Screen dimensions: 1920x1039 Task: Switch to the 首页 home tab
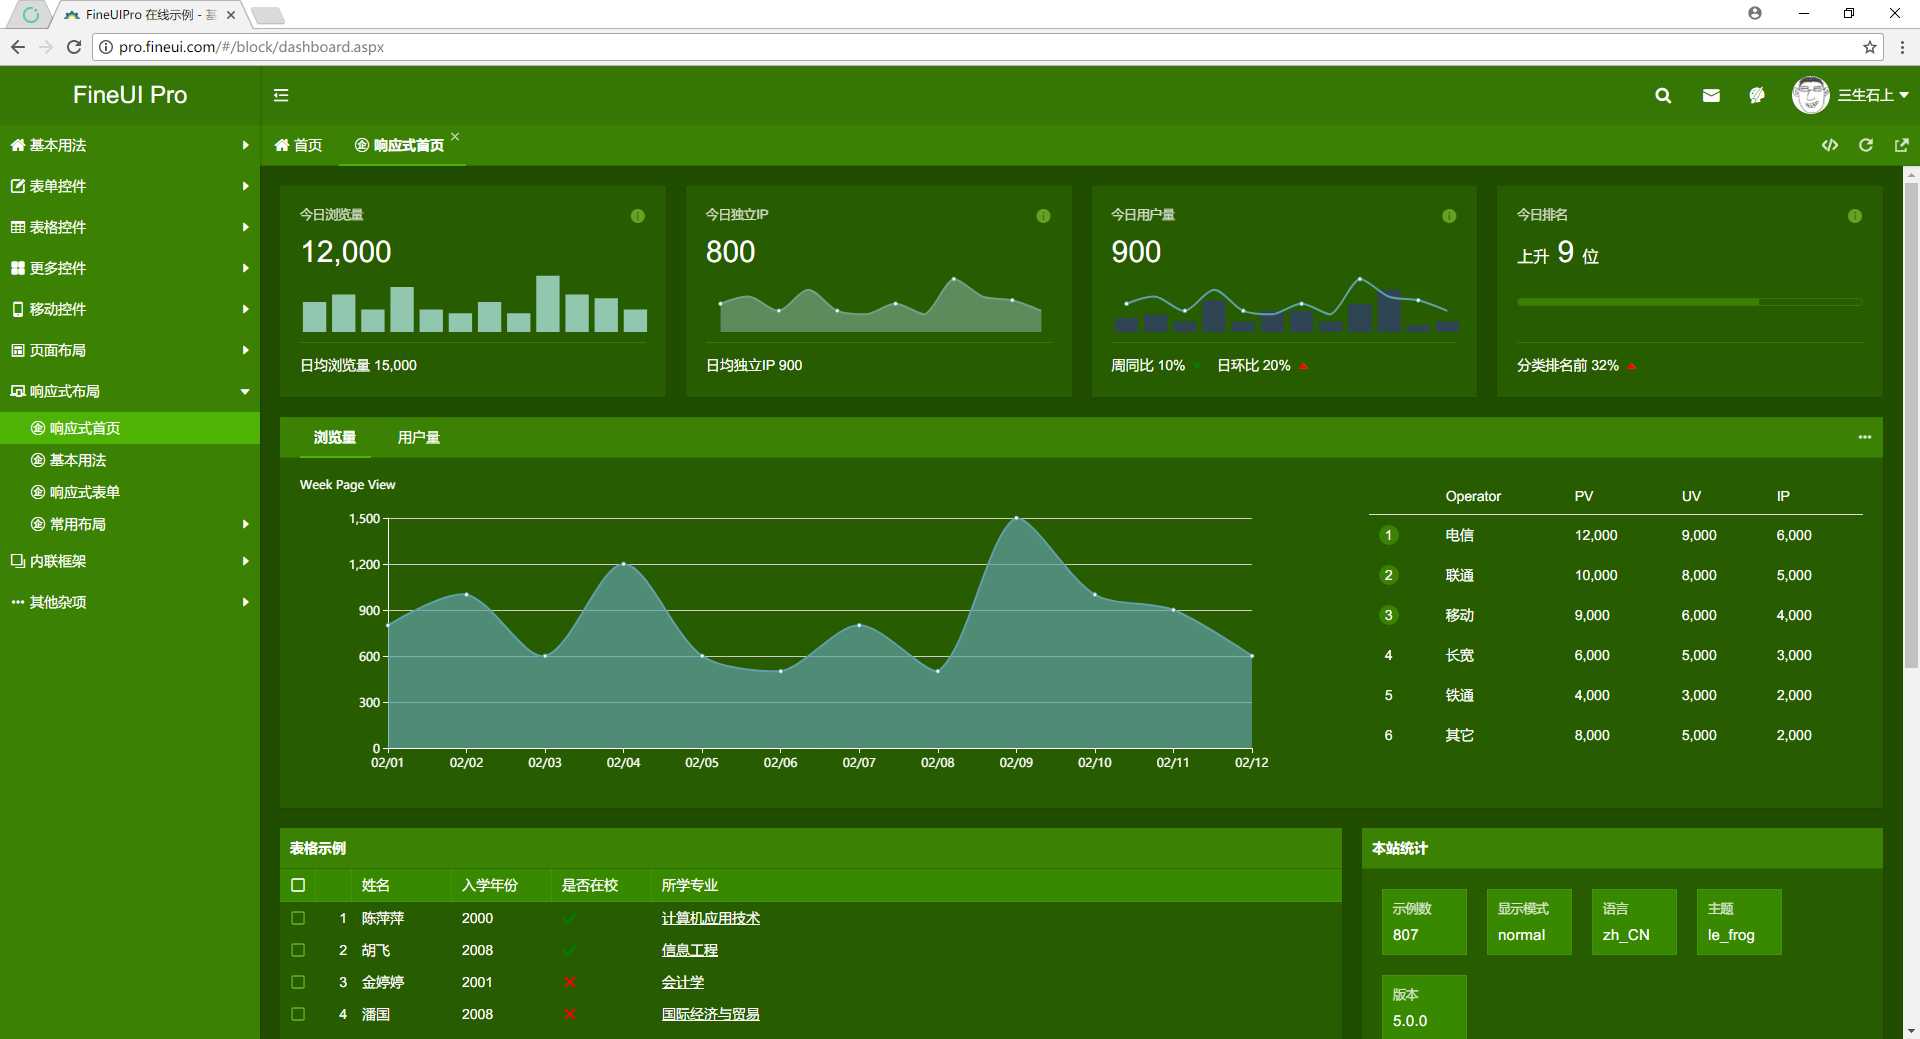click(299, 145)
